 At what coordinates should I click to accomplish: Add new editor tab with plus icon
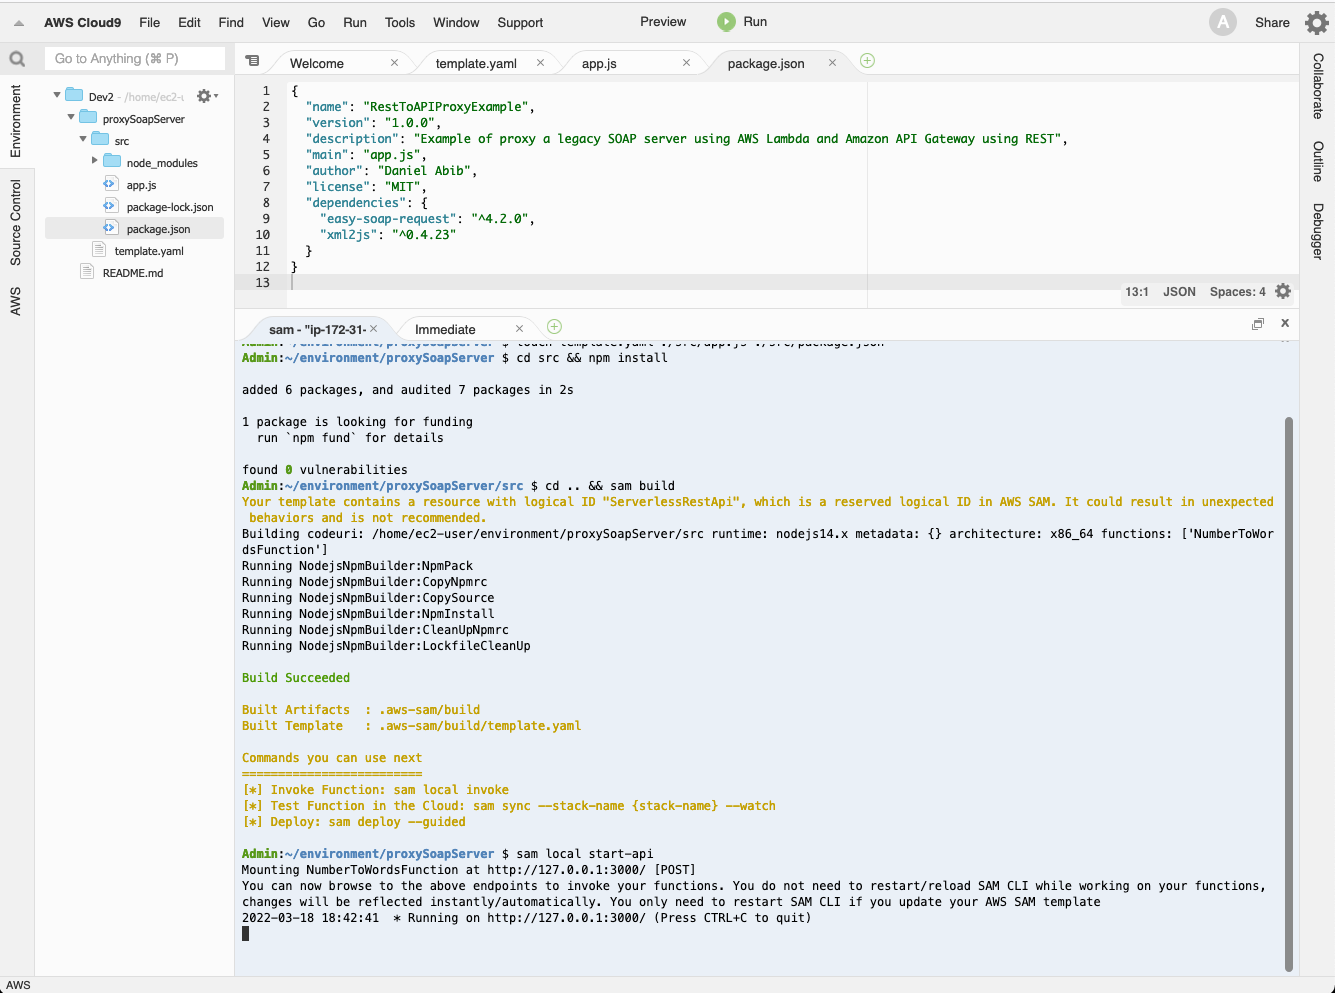[x=867, y=61]
